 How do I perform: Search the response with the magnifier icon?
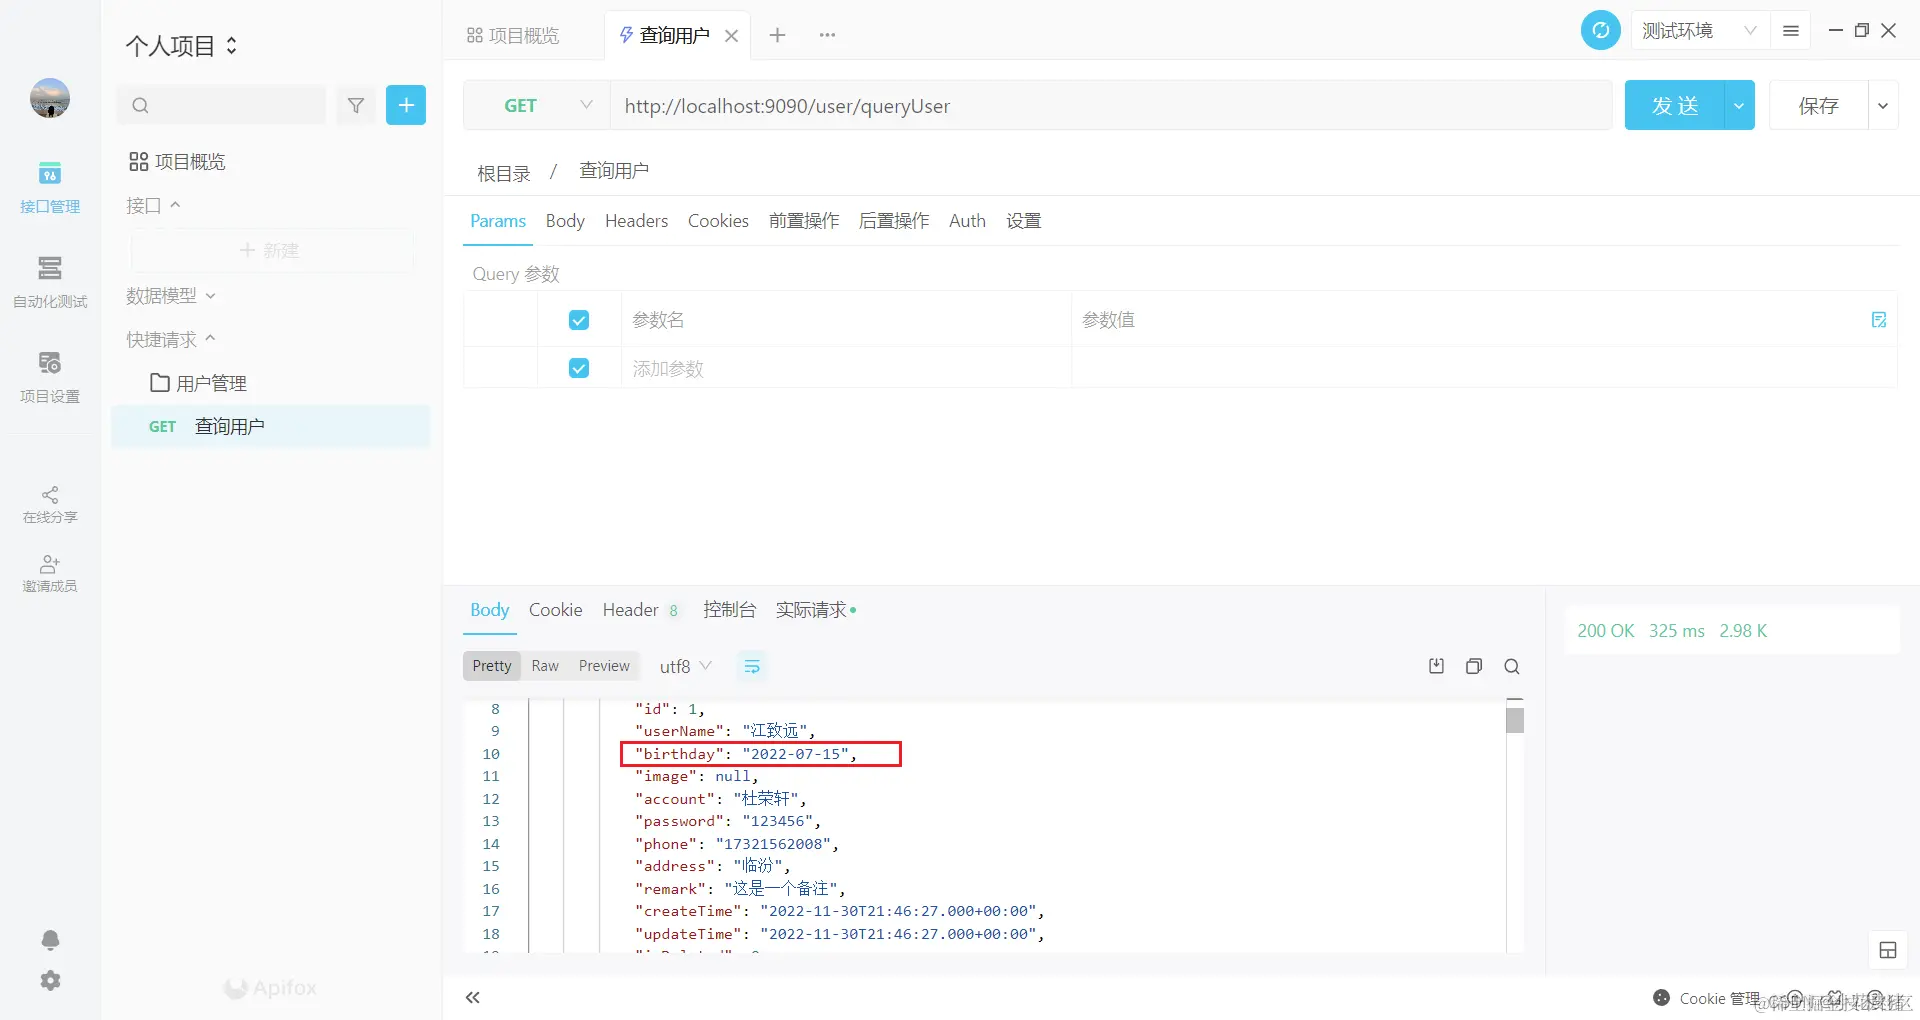tap(1512, 666)
